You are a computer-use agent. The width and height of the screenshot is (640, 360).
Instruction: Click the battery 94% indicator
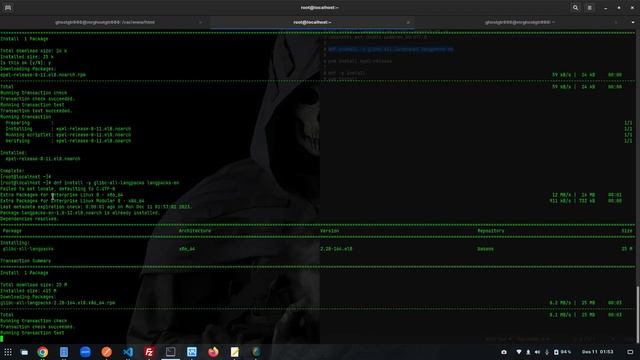pos(562,352)
